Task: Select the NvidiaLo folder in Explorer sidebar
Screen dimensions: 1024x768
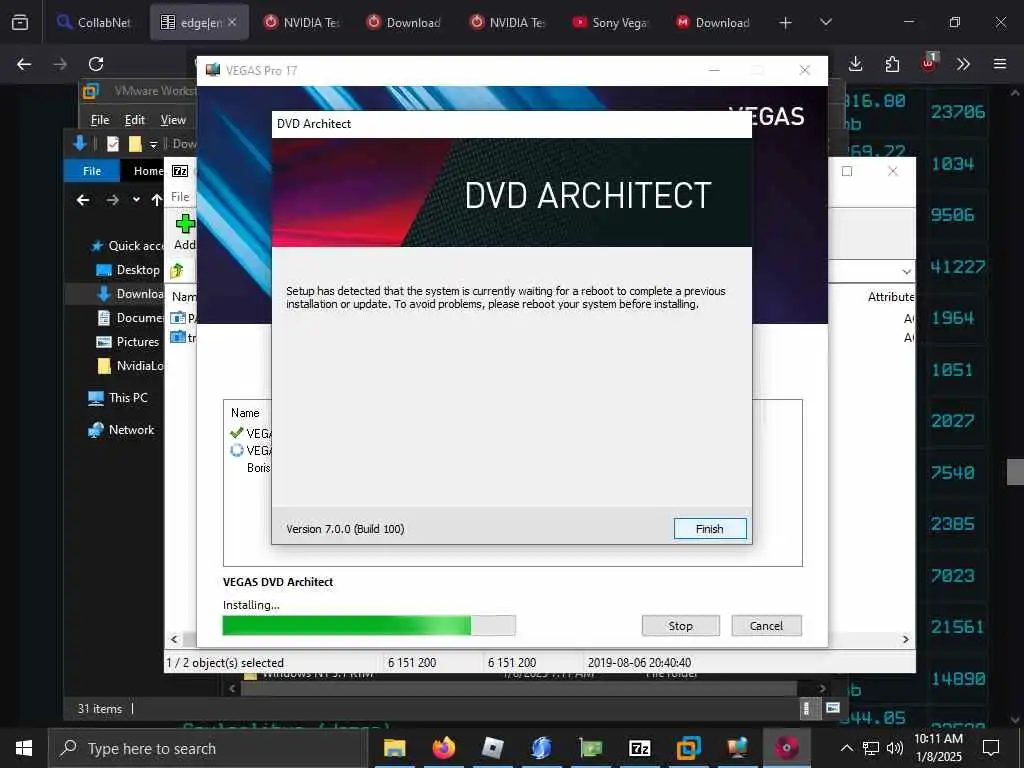Action: (130, 366)
